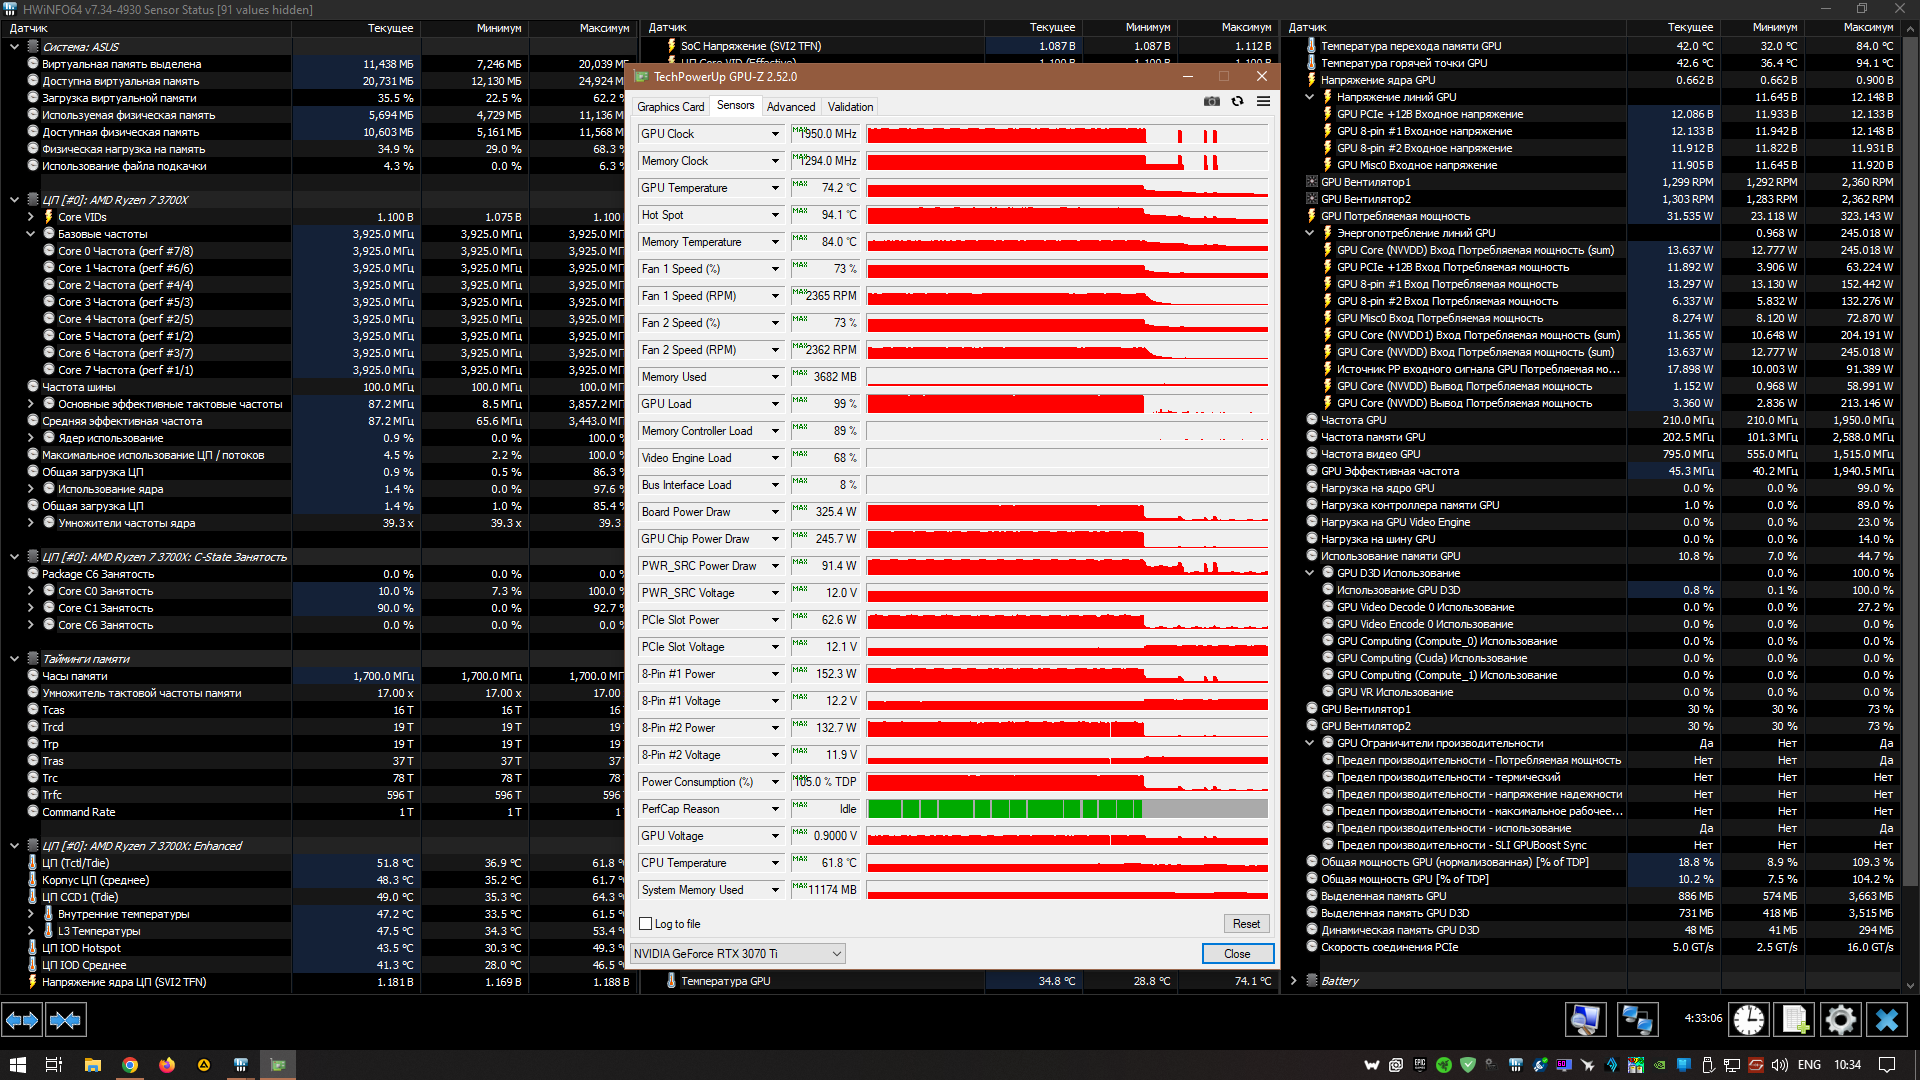The height and width of the screenshot is (1080, 1920).
Task: Open GPU-Z hamburger menu icon
Action: coord(1263,101)
